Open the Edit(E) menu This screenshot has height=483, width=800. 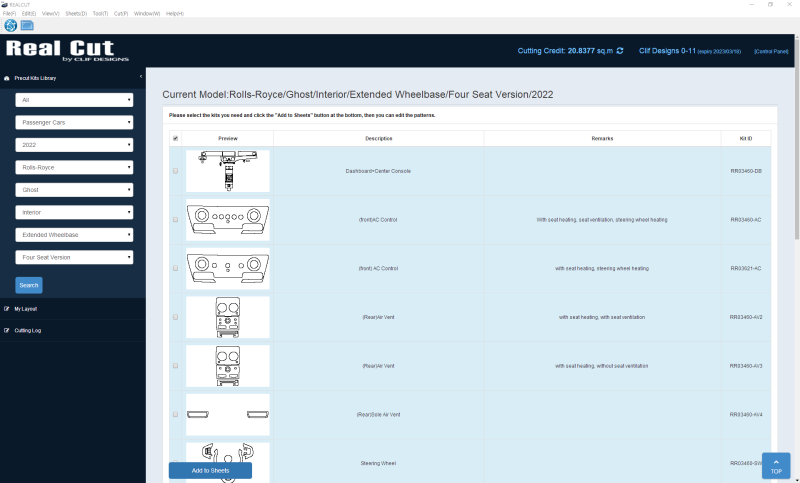point(29,14)
